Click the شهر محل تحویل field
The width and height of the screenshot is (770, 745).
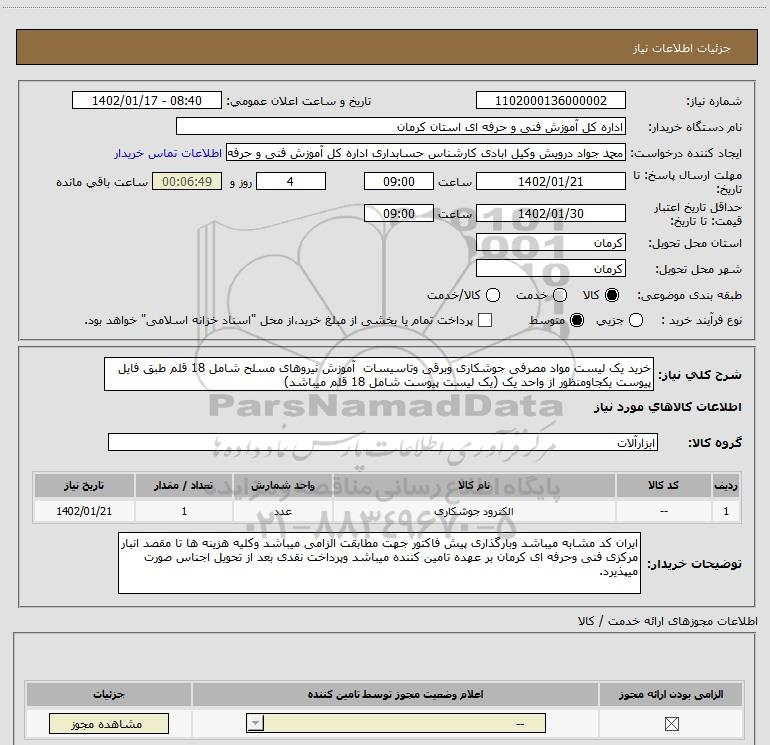click(550, 269)
